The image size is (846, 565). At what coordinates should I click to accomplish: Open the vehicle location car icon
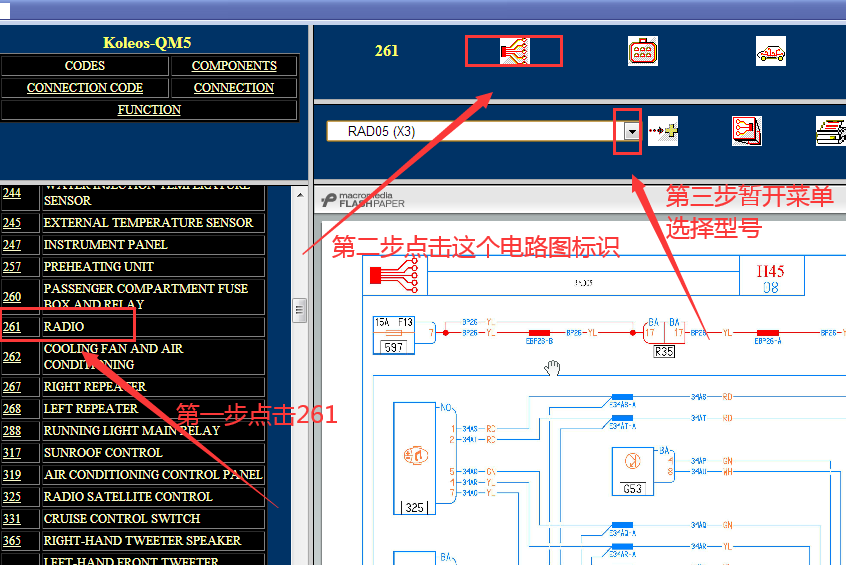point(771,51)
